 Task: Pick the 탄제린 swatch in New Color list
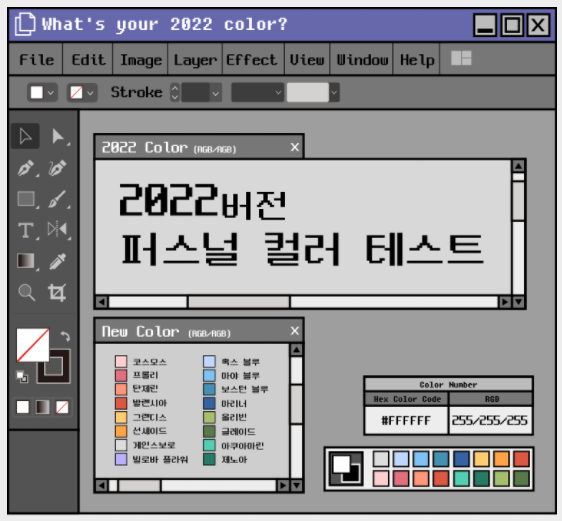tap(121, 389)
